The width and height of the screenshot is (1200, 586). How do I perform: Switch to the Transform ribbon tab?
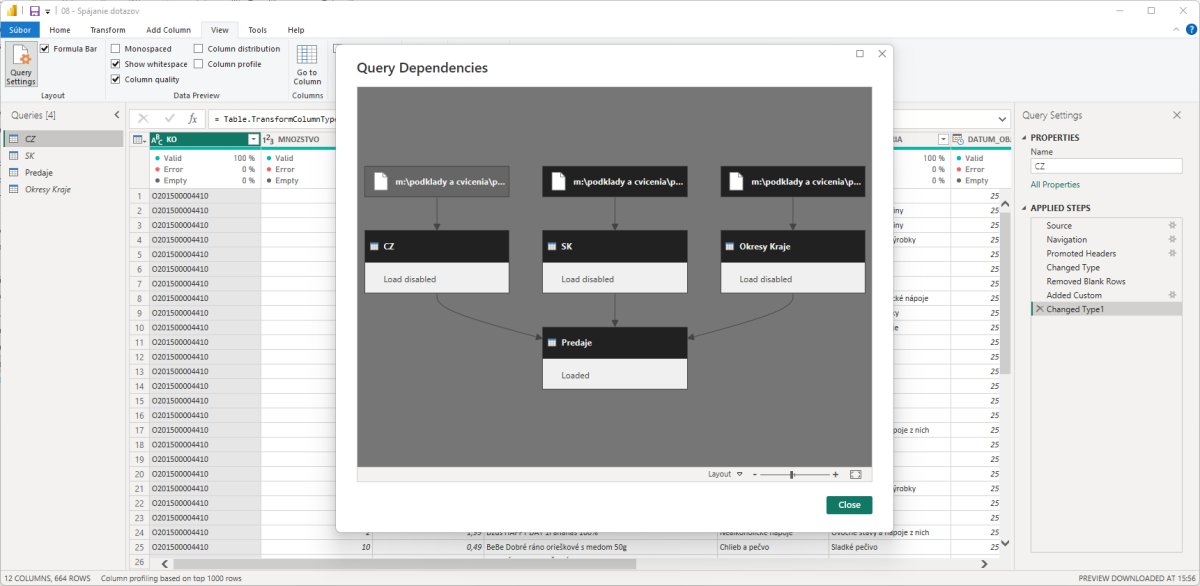[108, 30]
